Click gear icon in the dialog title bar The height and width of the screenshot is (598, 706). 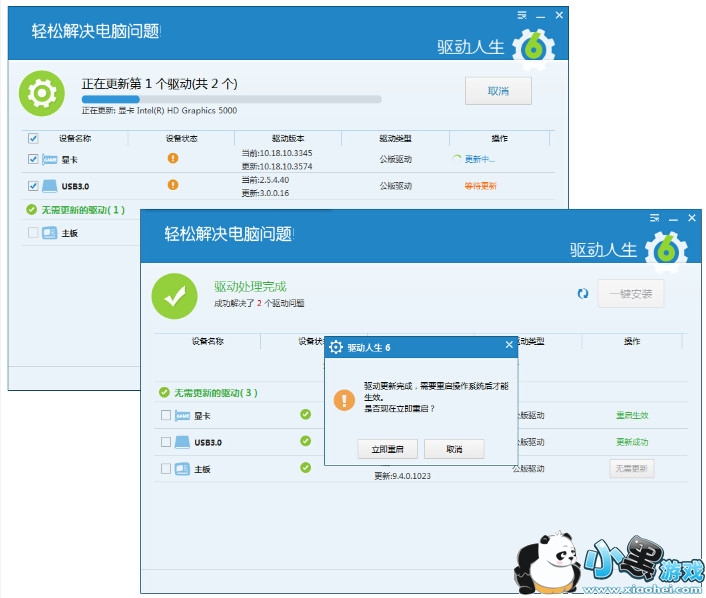coord(336,347)
